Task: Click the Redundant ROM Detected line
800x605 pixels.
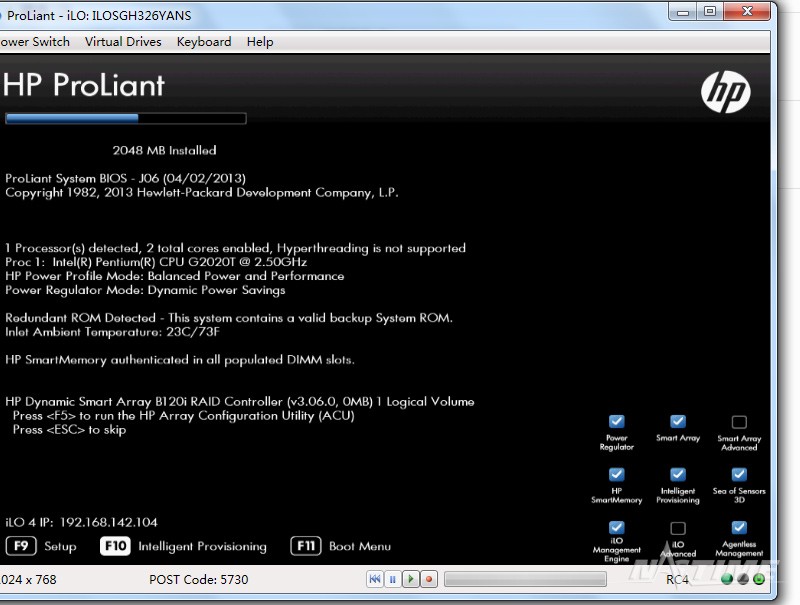Action: coord(229,318)
